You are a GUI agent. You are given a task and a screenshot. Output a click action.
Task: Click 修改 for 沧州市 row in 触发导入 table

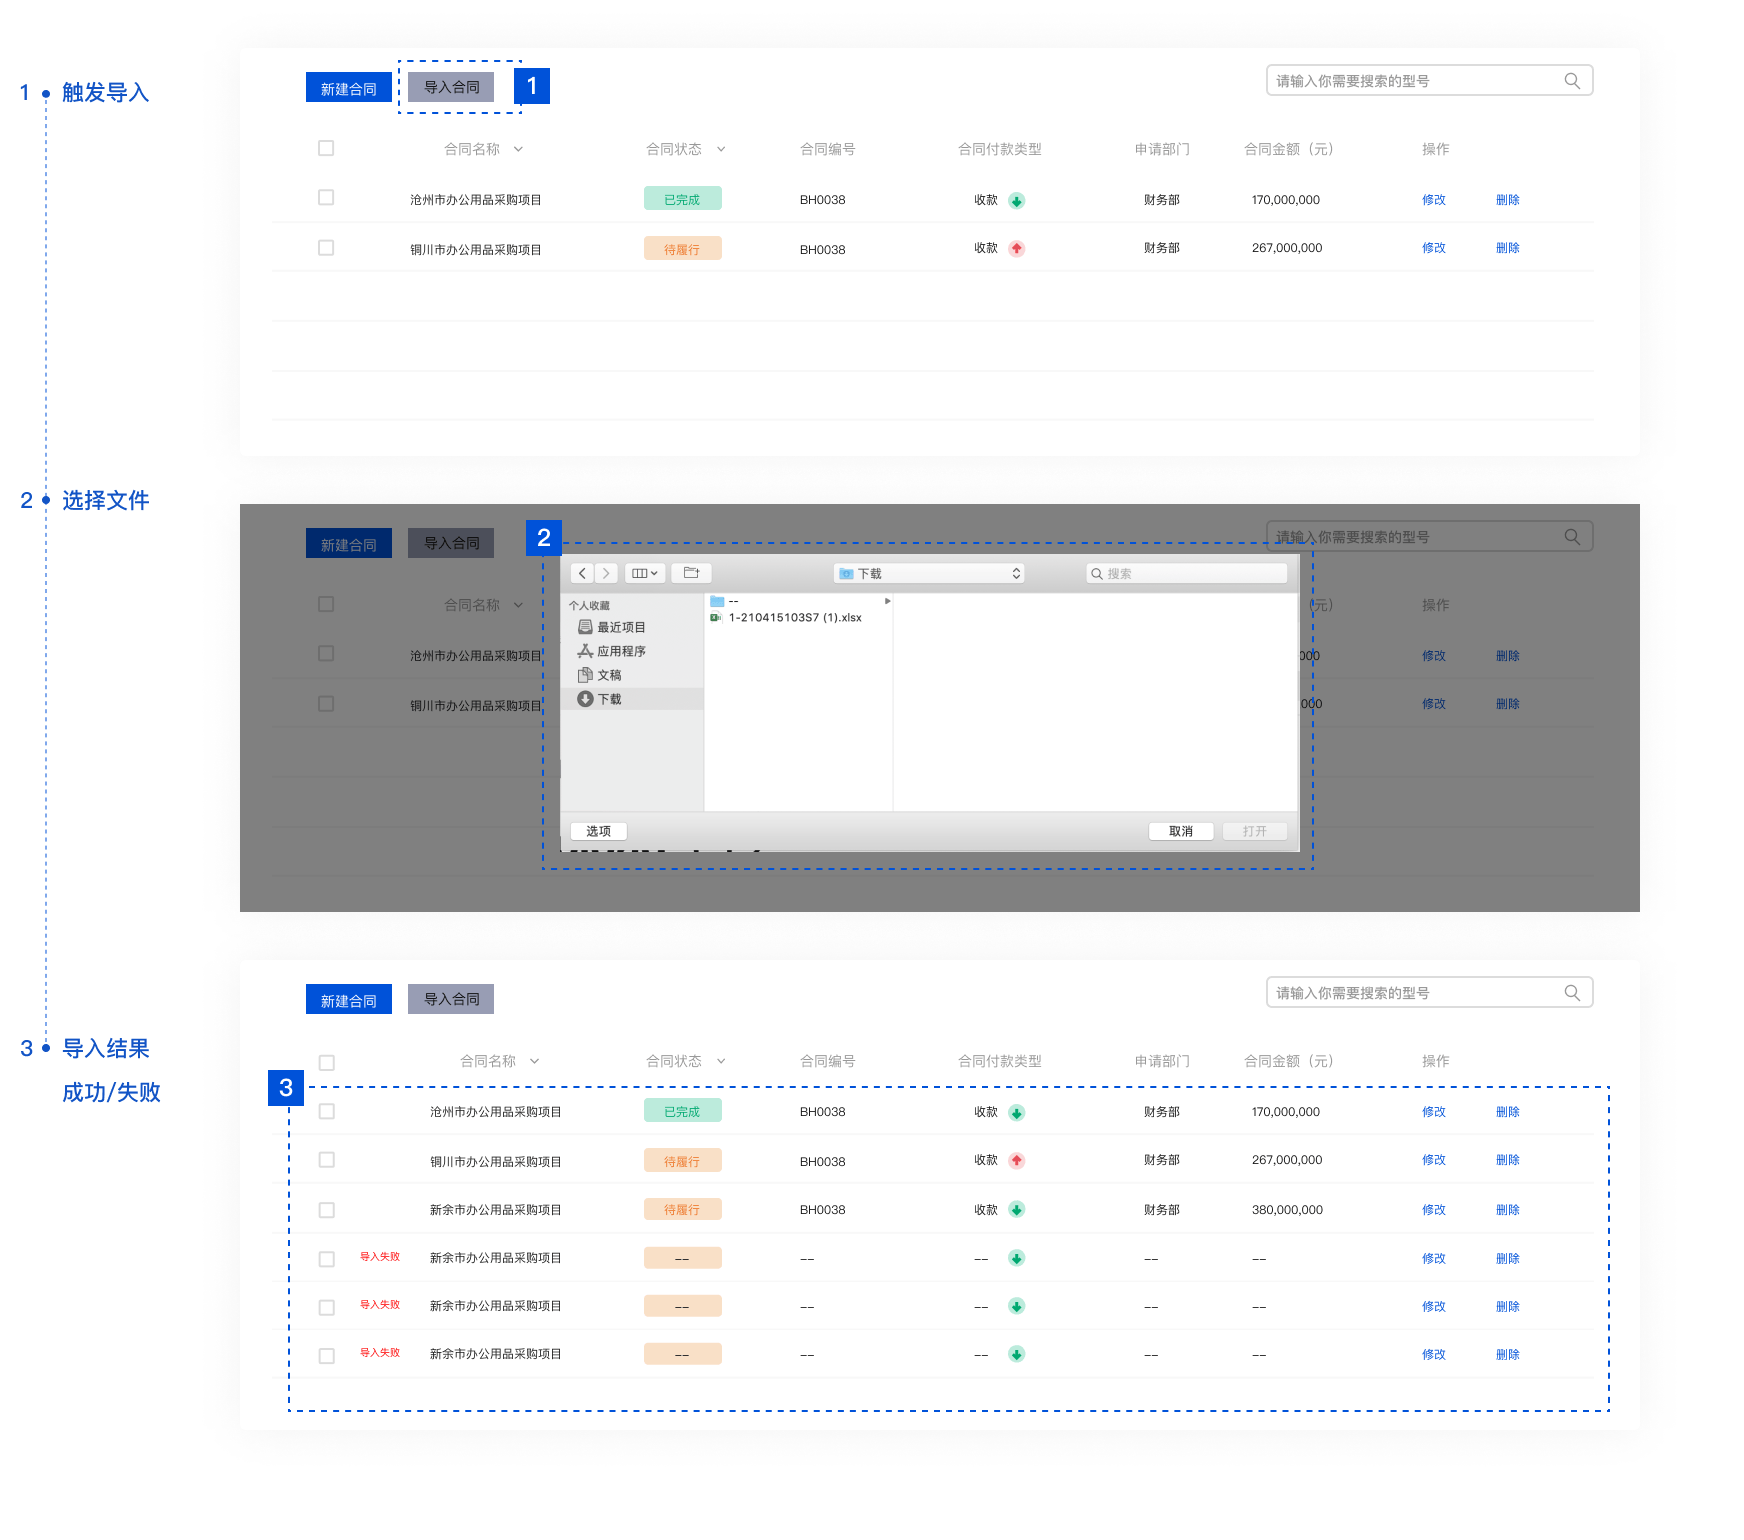pyautogui.click(x=1434, y=200)
